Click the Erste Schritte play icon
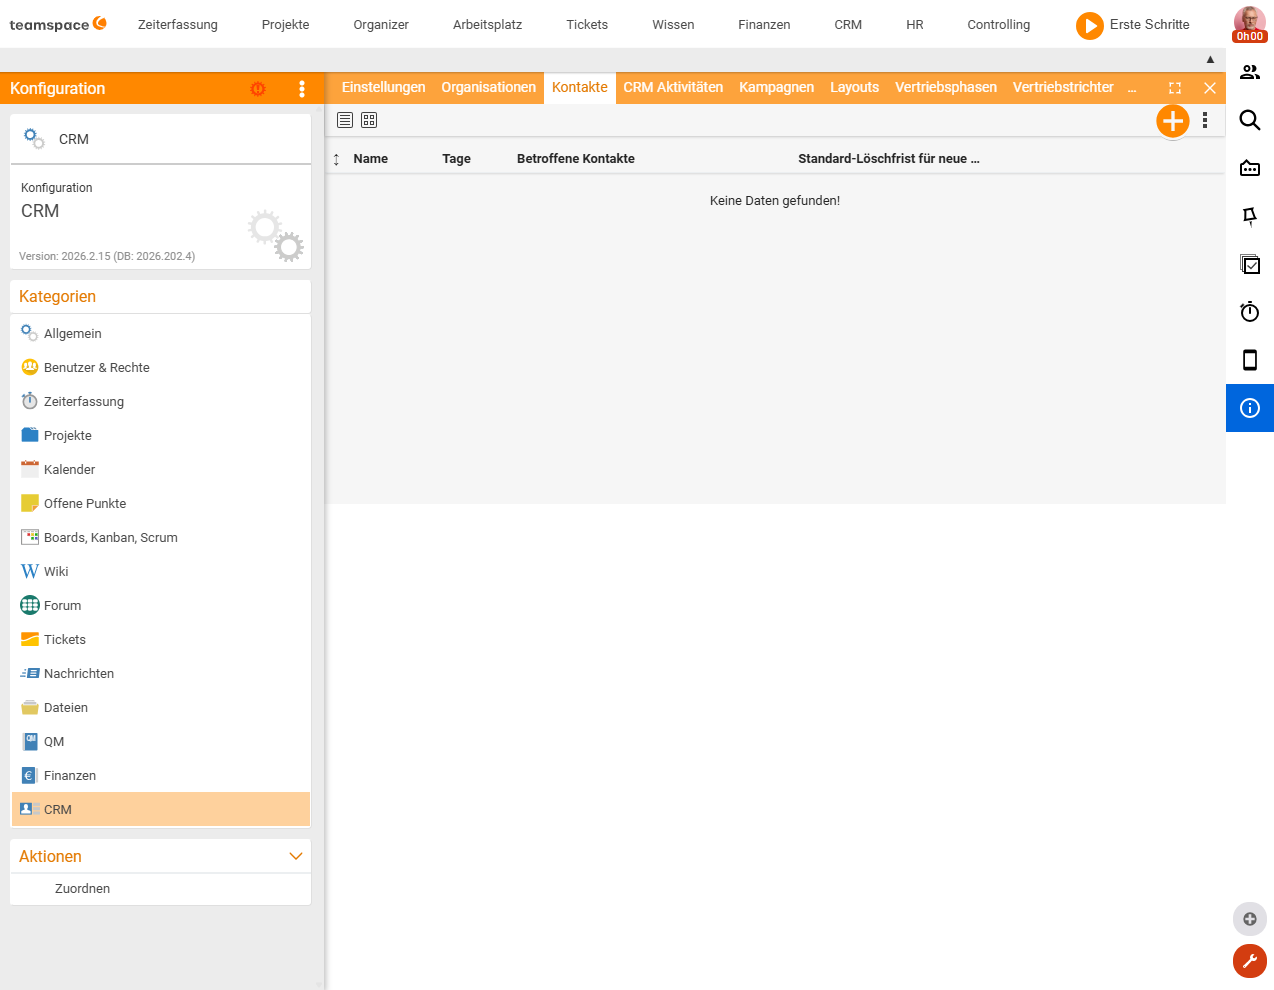This screenshot has width=1274, height=990. 1089,25
